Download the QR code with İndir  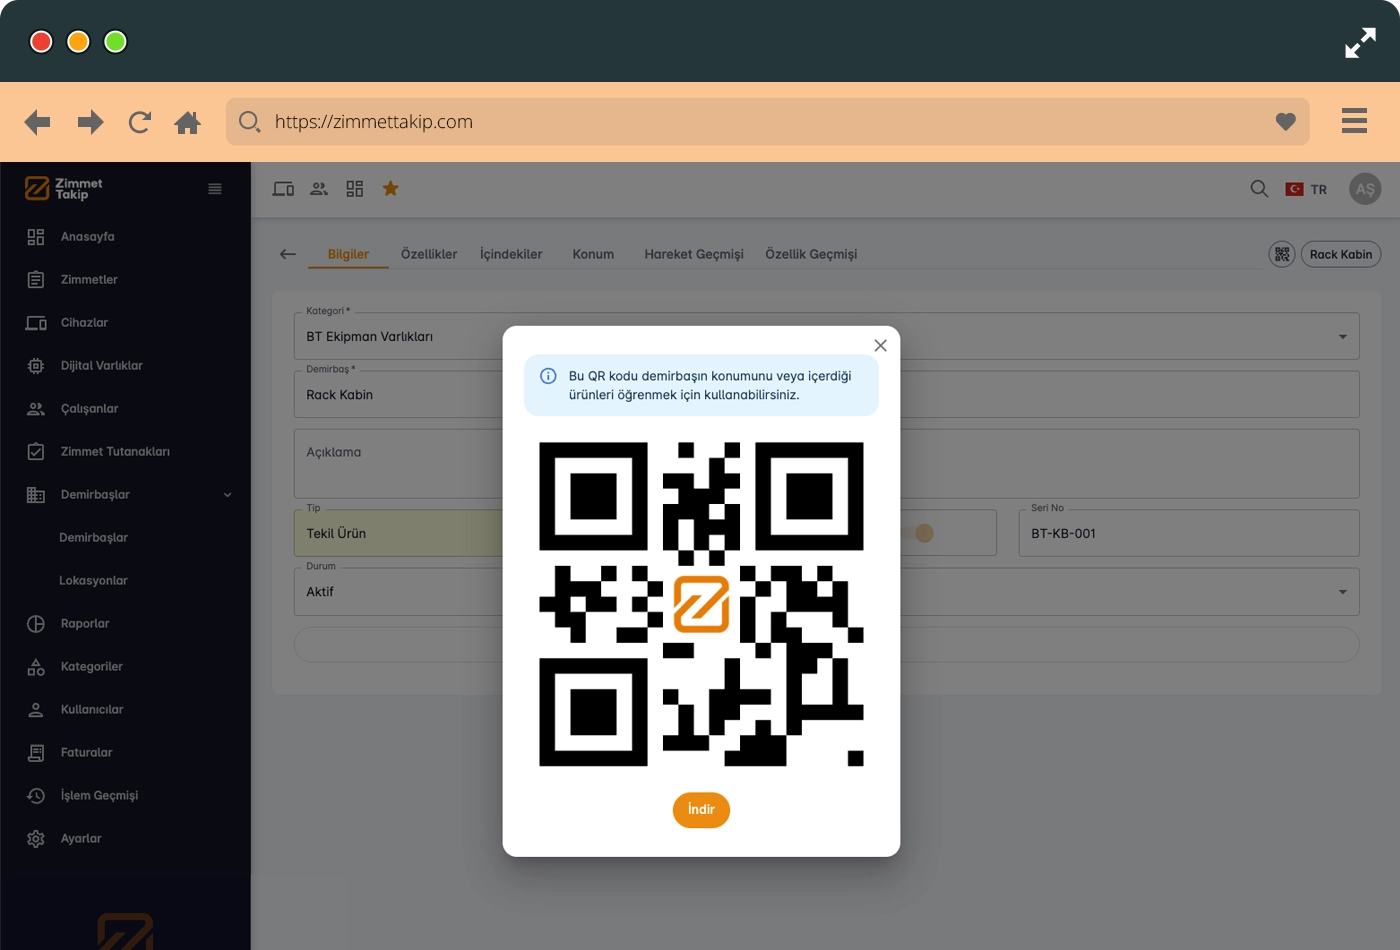coord(701,810)
